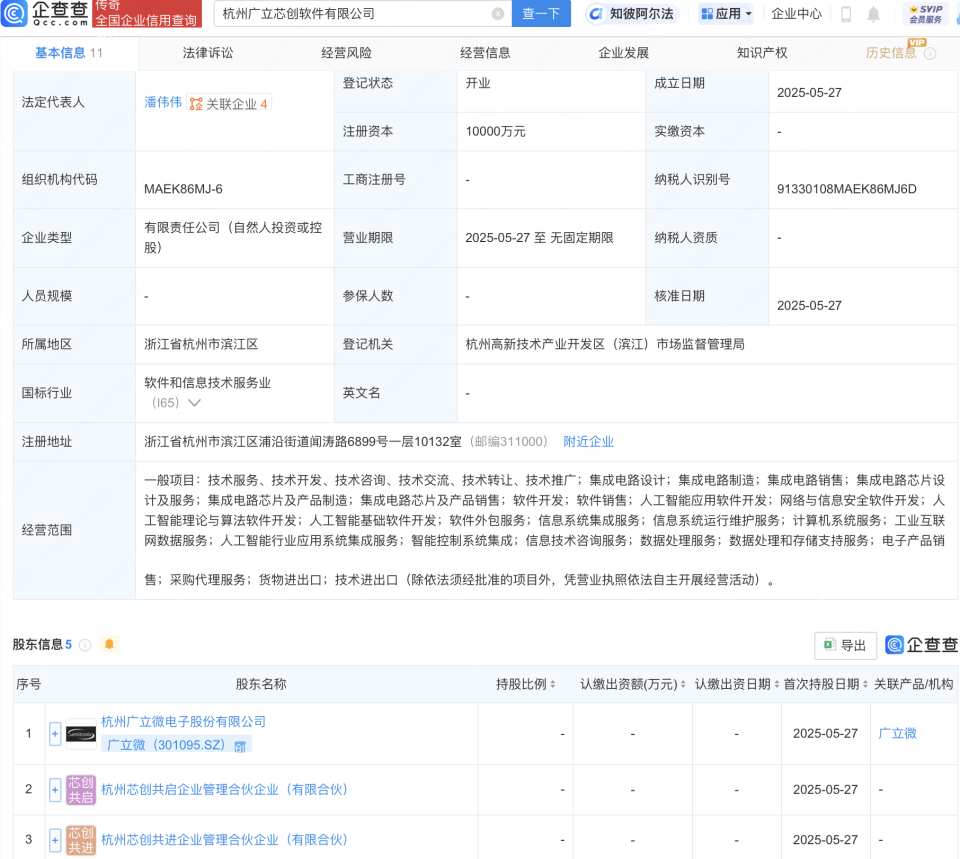Clear the search box with the X icon

tap(498, 13)
